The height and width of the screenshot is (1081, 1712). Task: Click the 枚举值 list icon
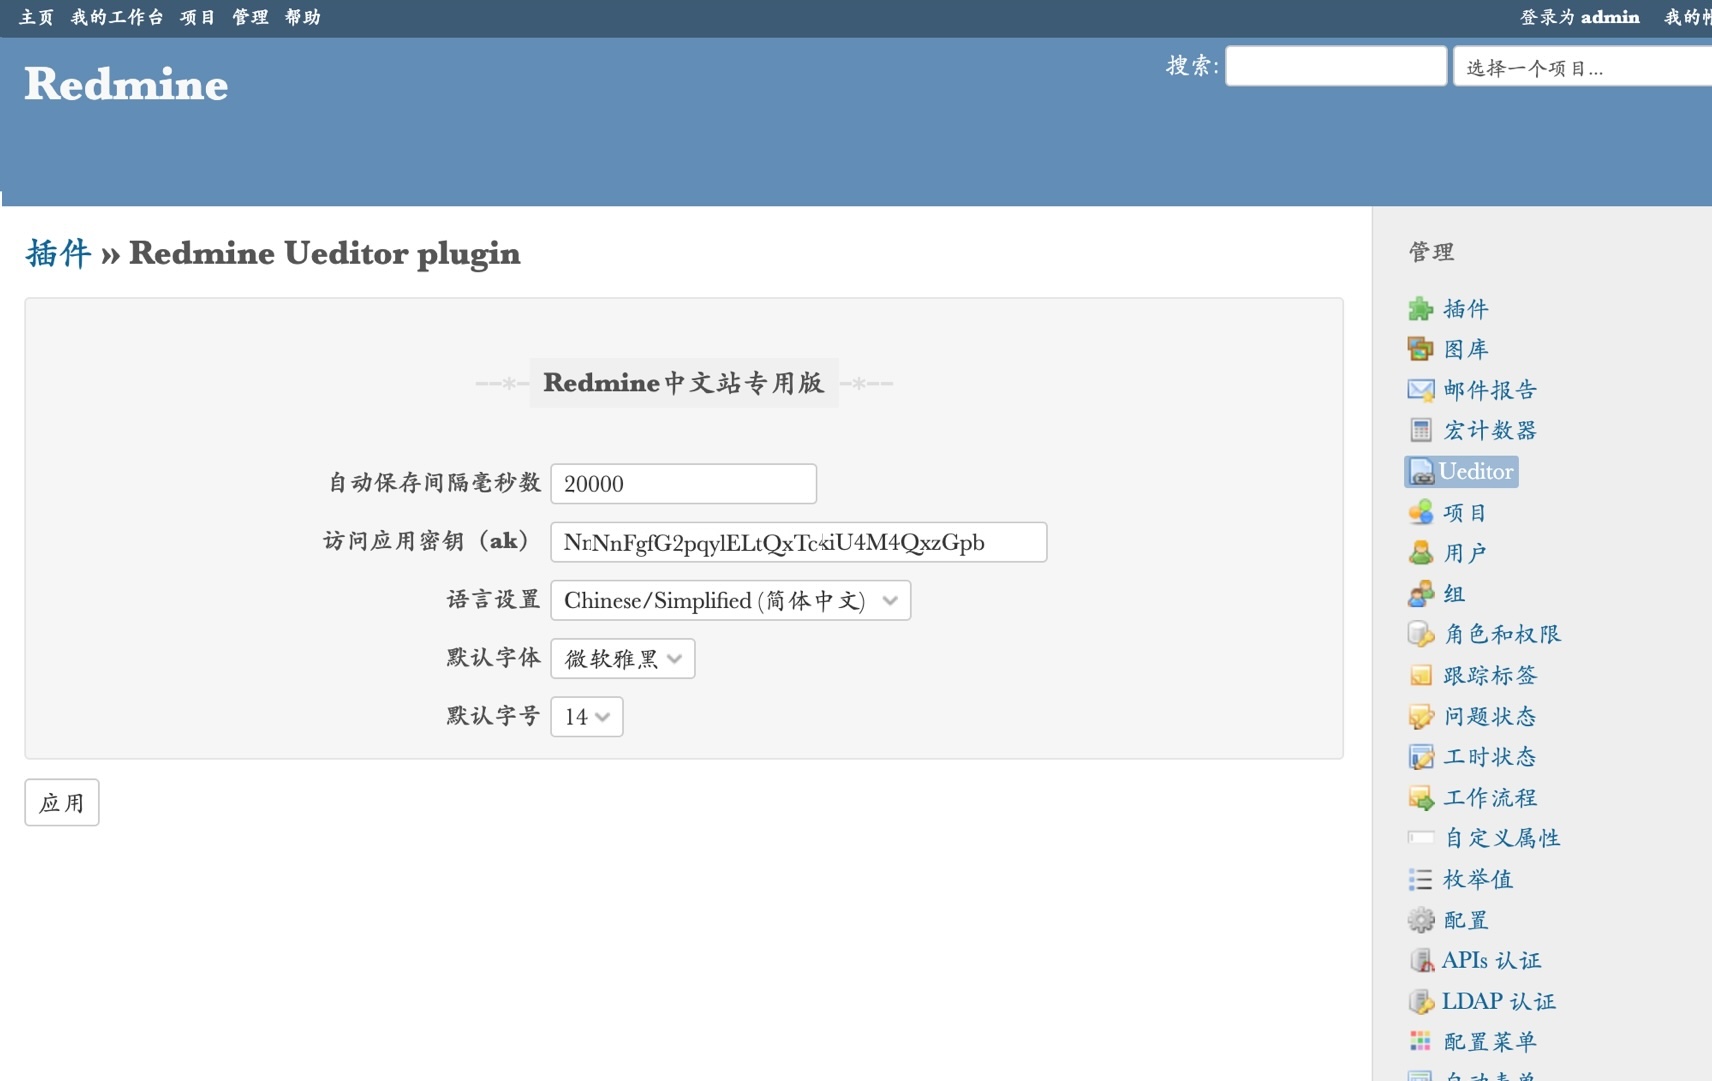pyautogui.click(x=1420, y=879)
